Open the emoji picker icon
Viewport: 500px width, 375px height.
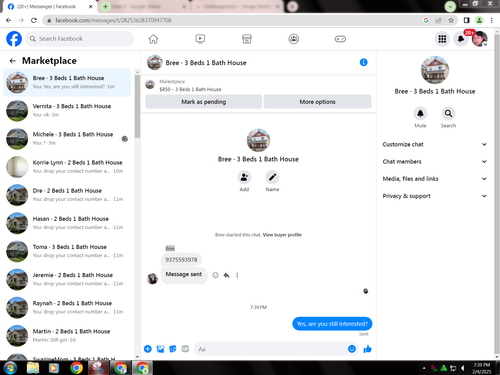(352, 349)
